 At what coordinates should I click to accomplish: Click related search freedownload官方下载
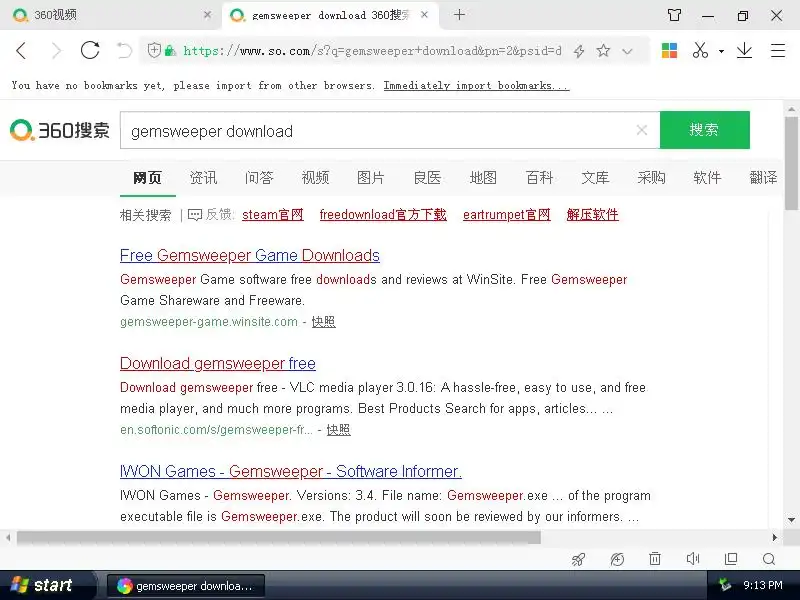point(383,215)
